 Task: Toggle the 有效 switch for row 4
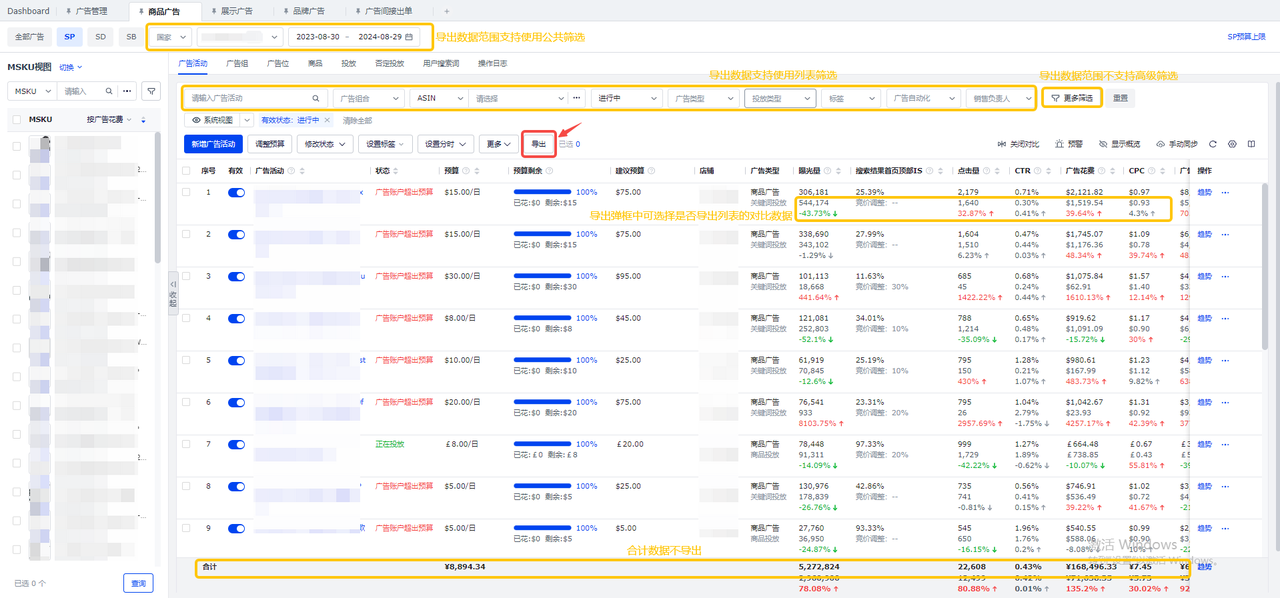point(236,318)
